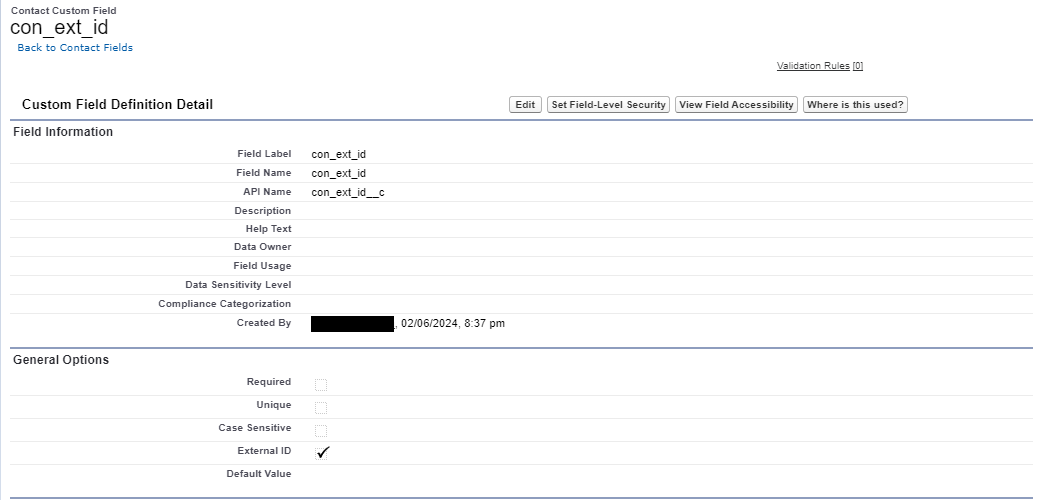This screenshot has width=1046, height=500.
Task: Click View Field Accessibility button
Action: [x=736, y=105]
